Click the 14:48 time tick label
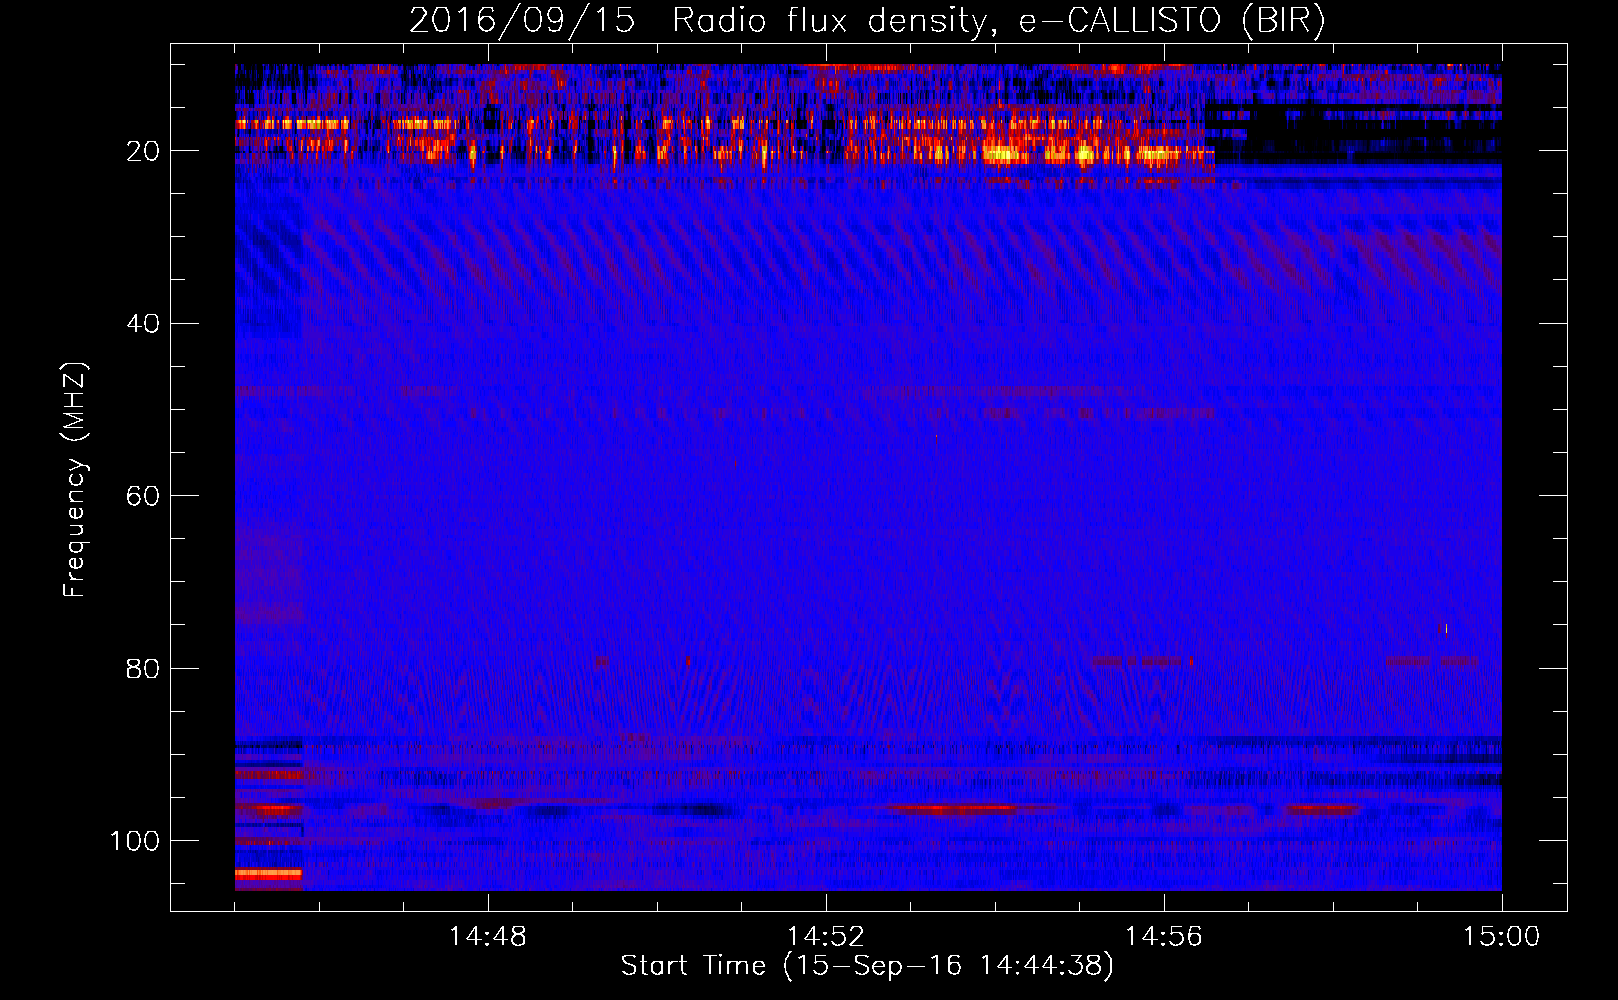 pyautogui.click(x=488, y=937)
